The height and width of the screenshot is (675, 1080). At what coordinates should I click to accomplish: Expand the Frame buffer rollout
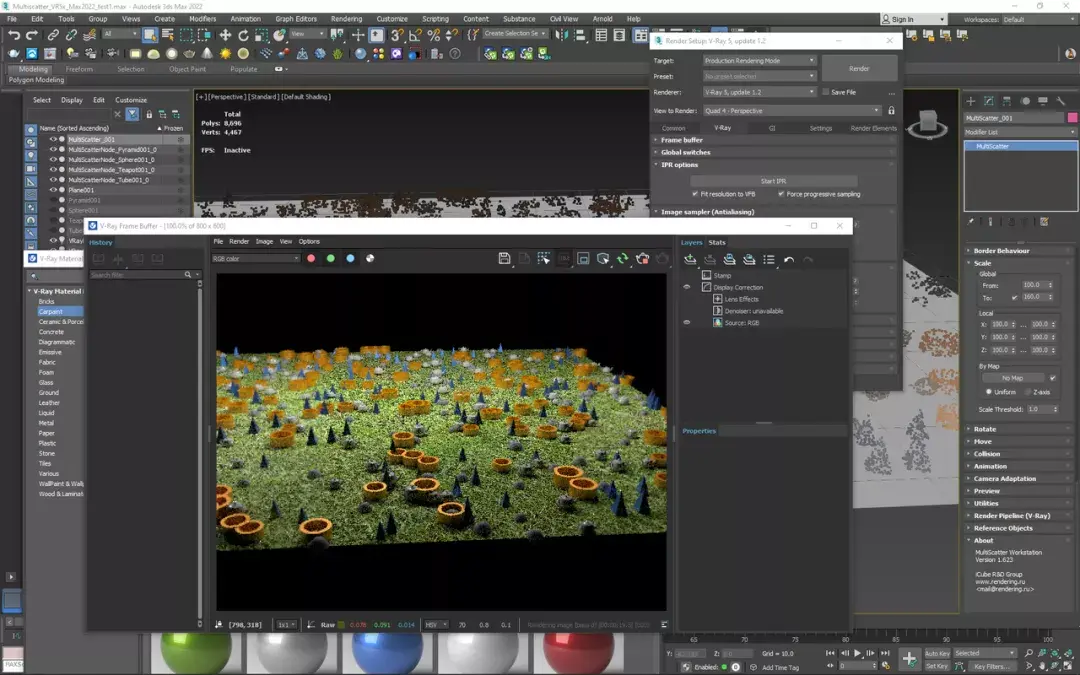682,140
